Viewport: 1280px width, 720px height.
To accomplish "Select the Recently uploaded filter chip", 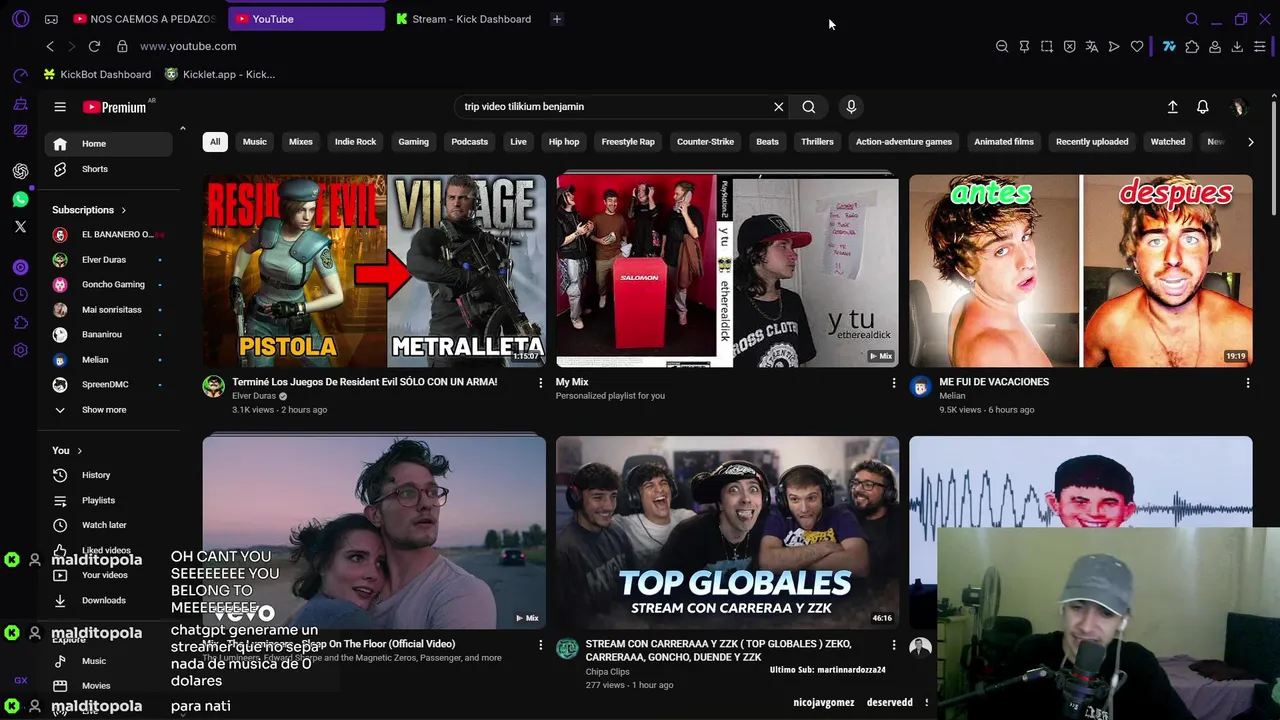I will (x=1092, y=142).
